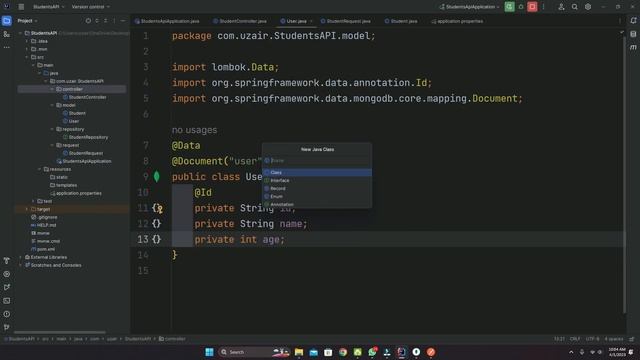Switch to application.properties tab
Viewport: 640px width, 360px height.
(457, 21)
